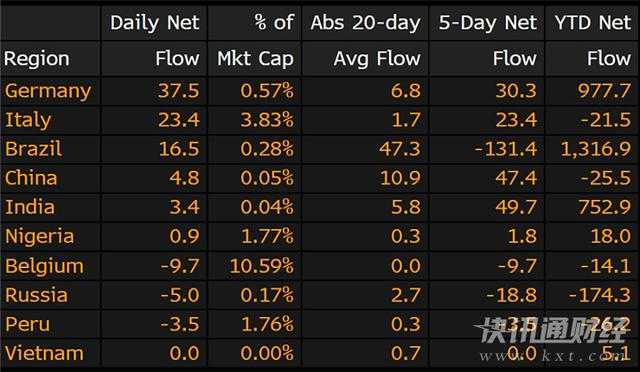Click the Abs 20-day Avg Flow header

point(365,40)
